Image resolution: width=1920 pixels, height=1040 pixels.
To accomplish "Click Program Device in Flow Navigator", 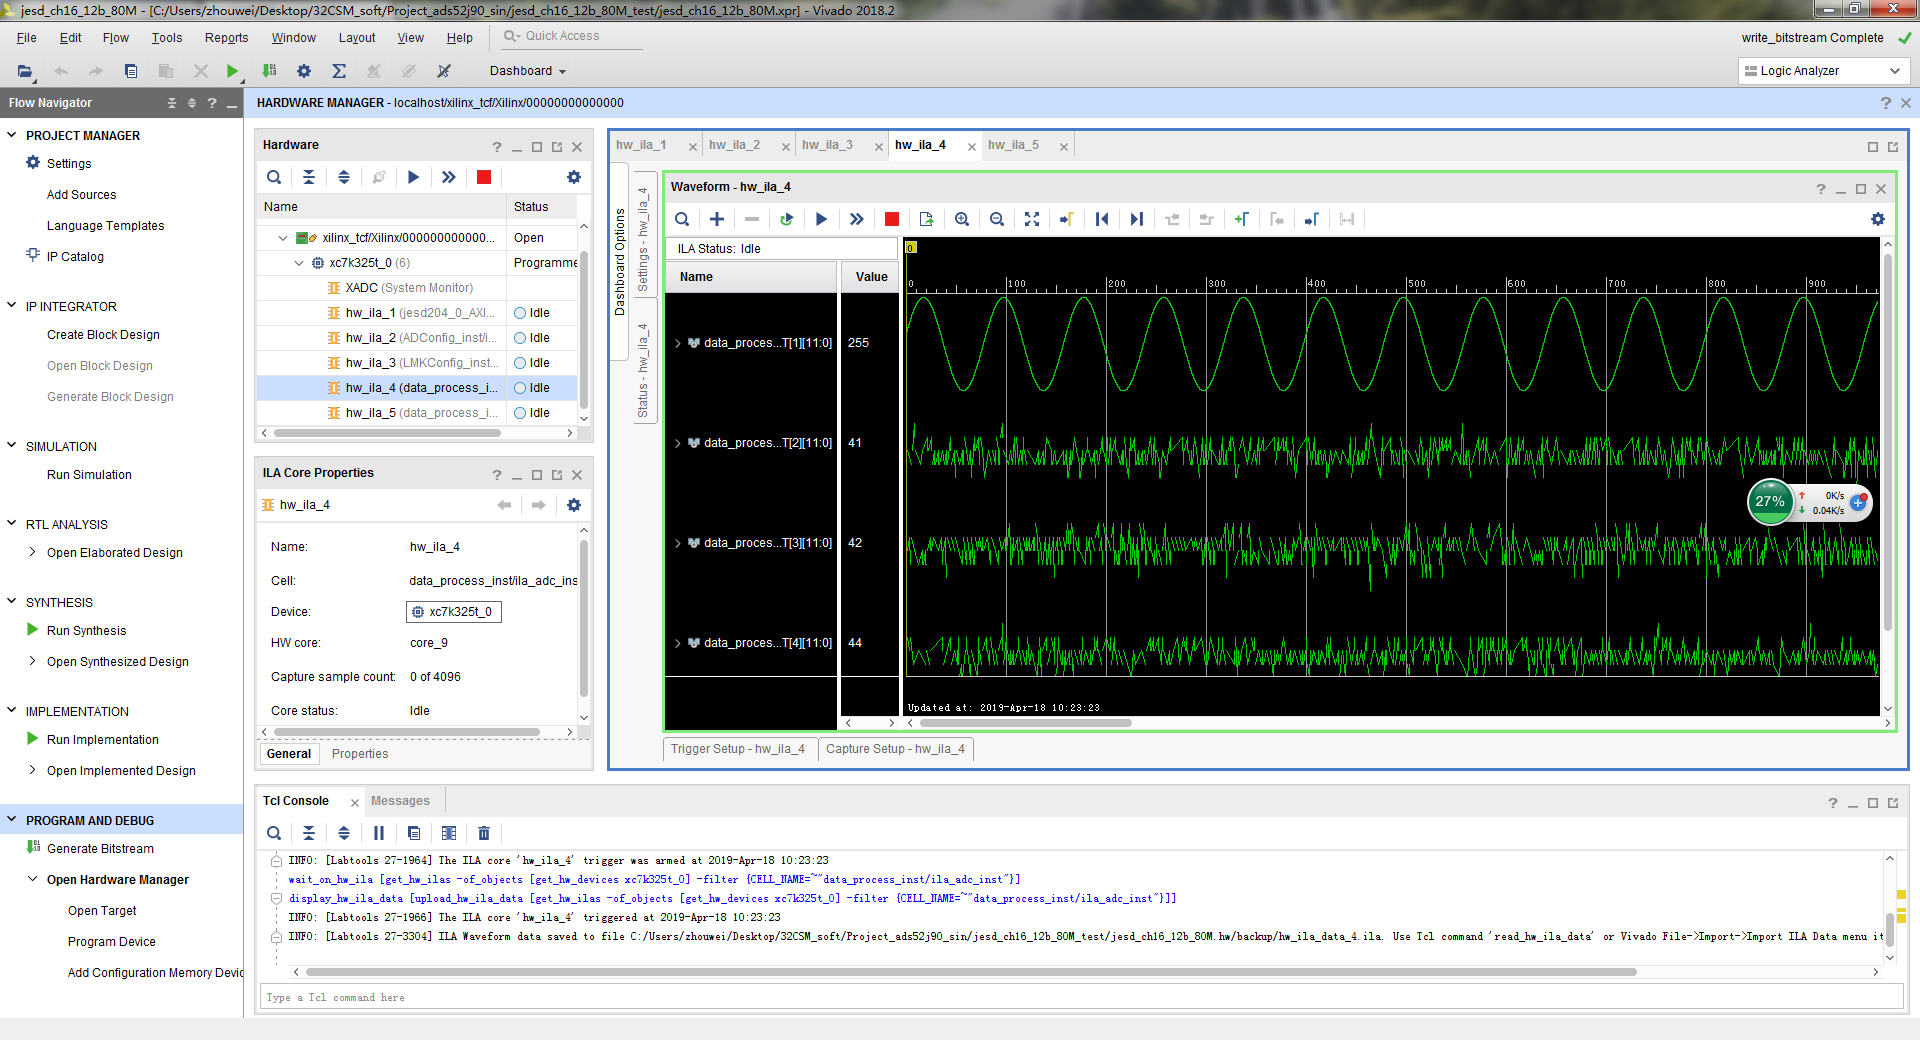I will (x=112, y=942).
